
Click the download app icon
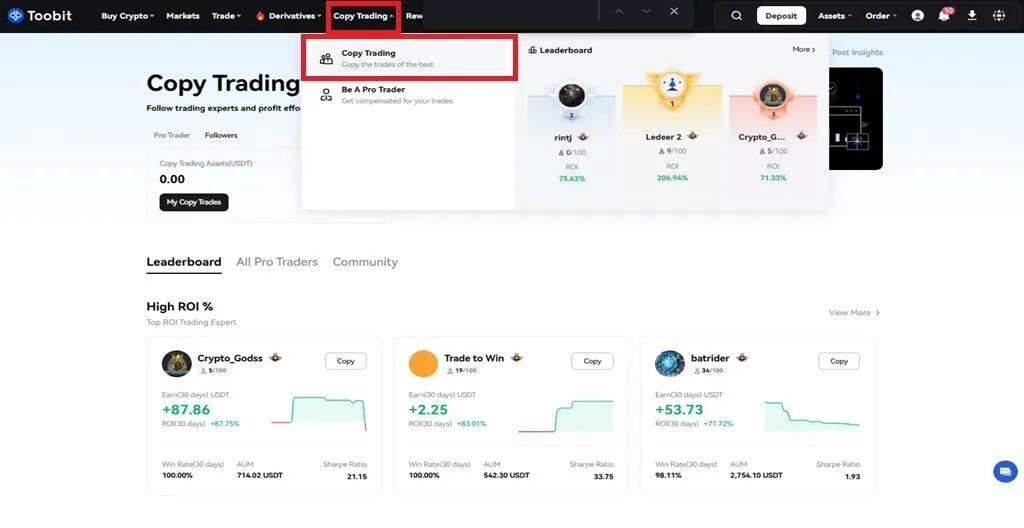972,15
